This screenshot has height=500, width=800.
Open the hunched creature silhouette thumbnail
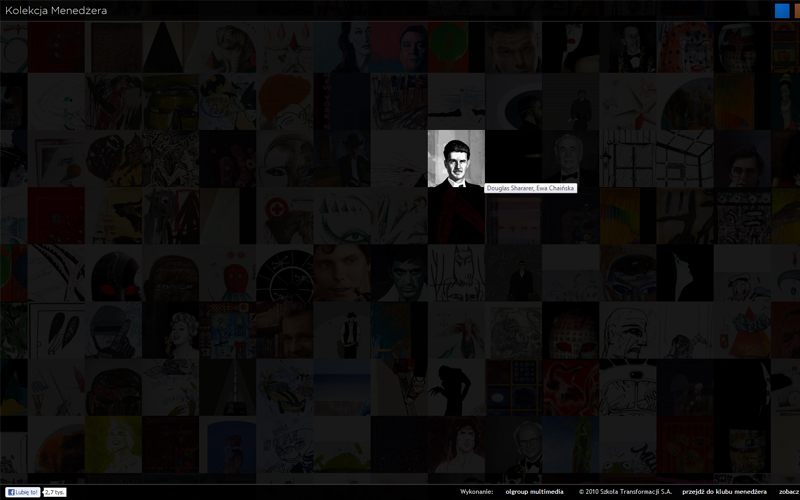(x=456, y=387)
